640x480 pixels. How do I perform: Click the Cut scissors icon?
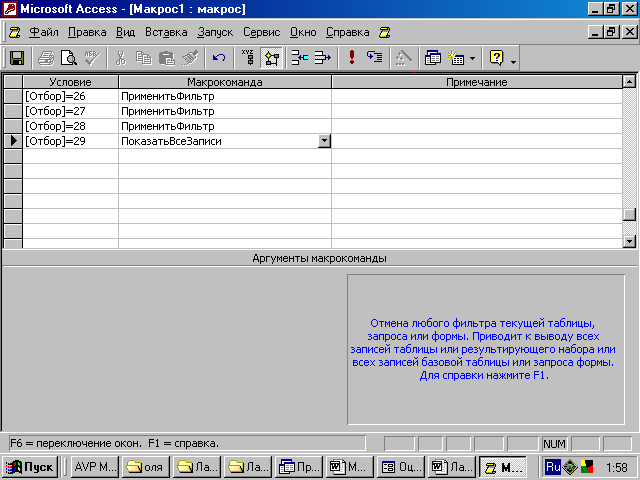pos(120,58)
